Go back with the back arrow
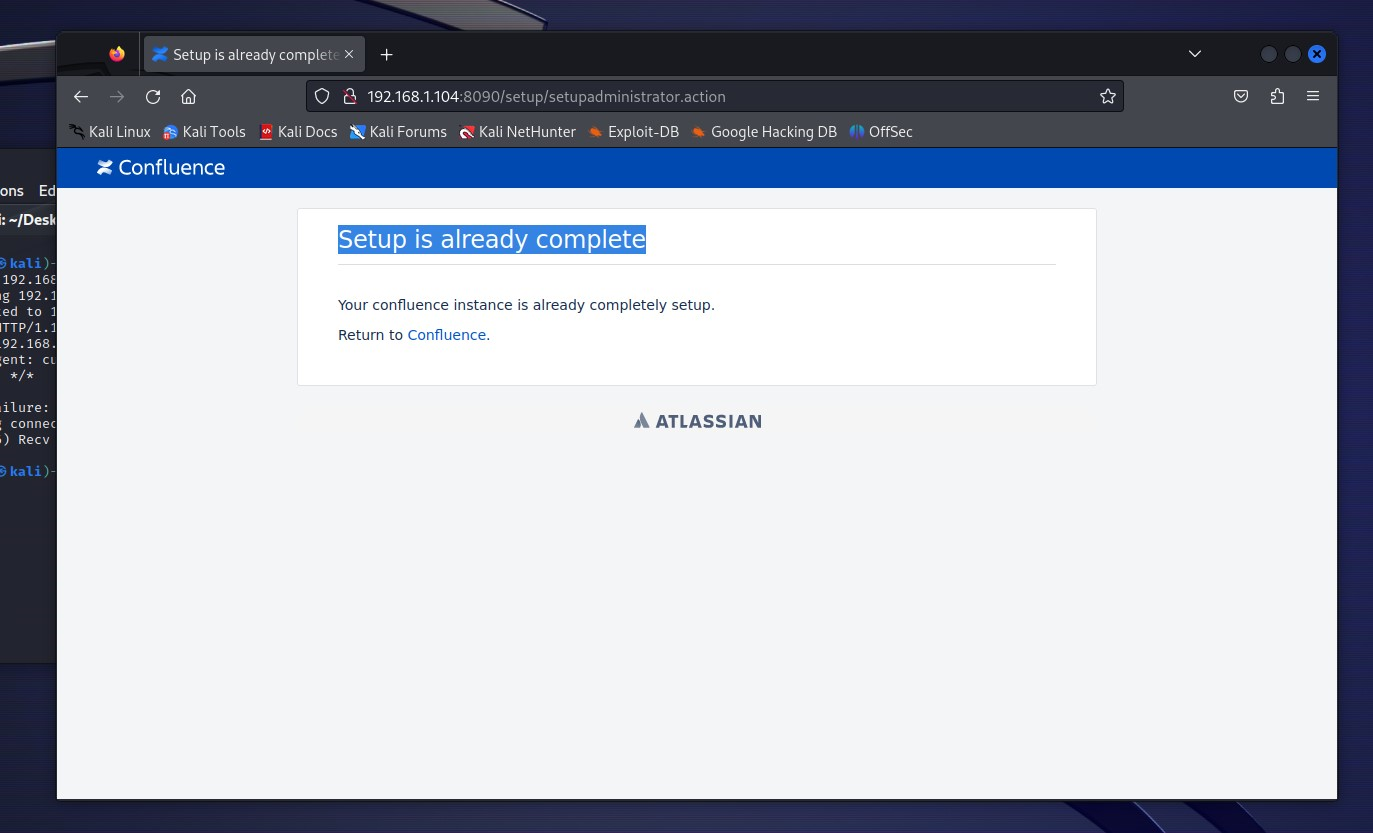The width and height of the screenshot is (1373, 833). tap(81, 96)
